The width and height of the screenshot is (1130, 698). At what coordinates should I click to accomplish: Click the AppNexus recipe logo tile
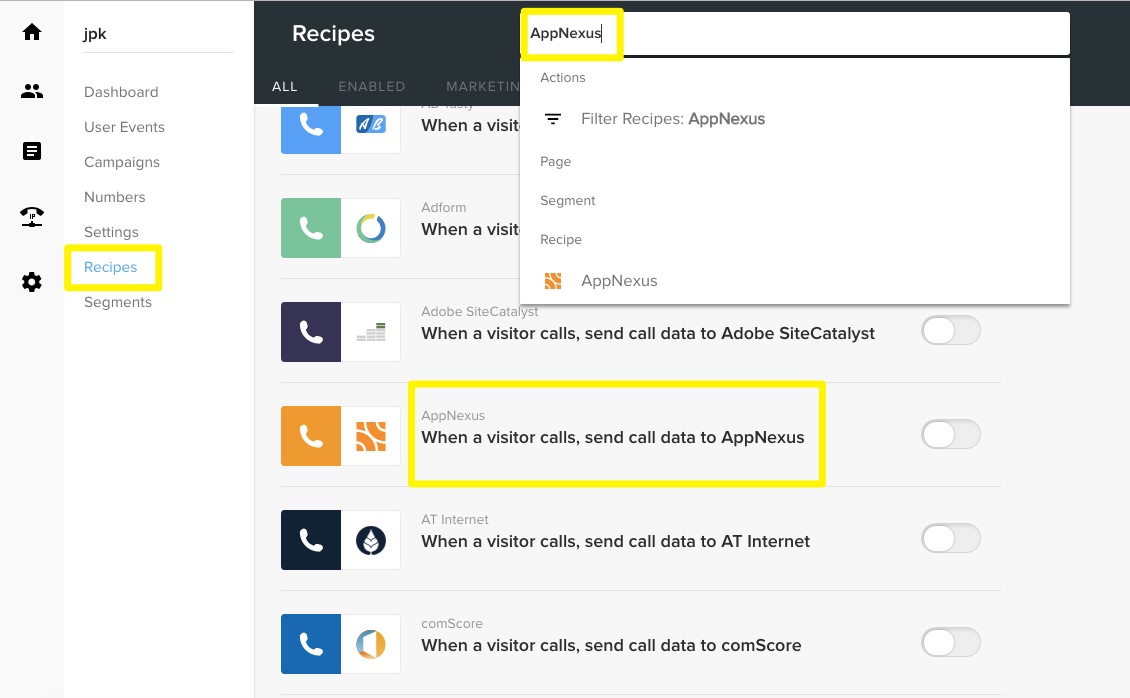[370, 436]
